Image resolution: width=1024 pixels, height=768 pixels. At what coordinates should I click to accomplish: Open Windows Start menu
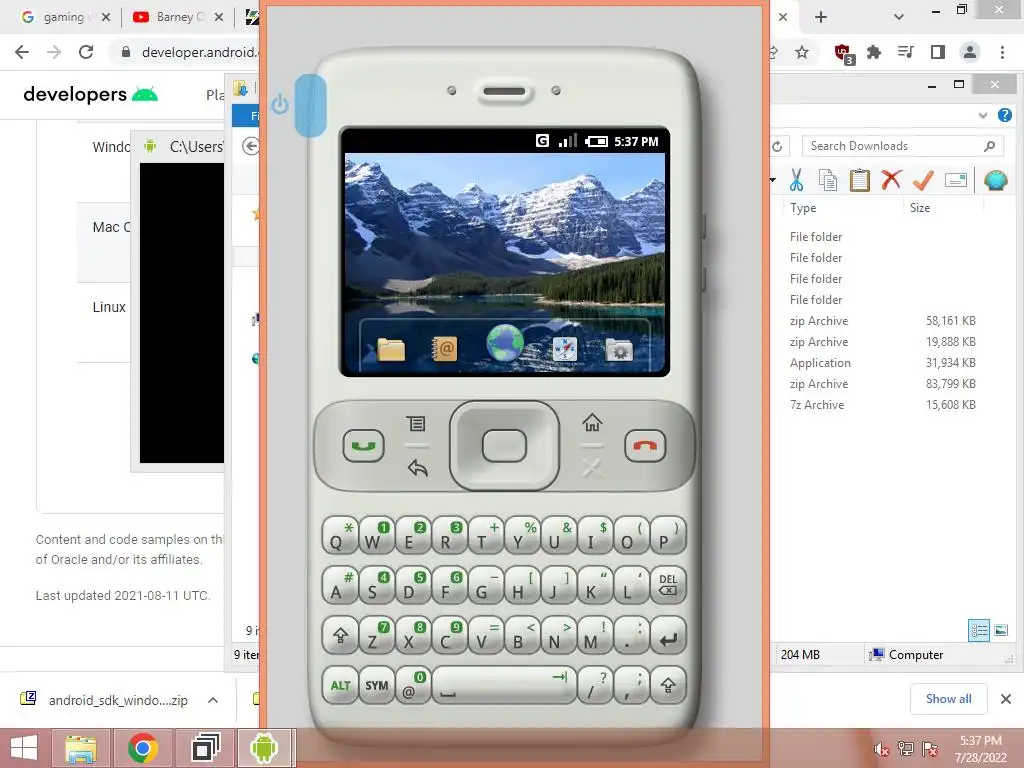(24, 748)
